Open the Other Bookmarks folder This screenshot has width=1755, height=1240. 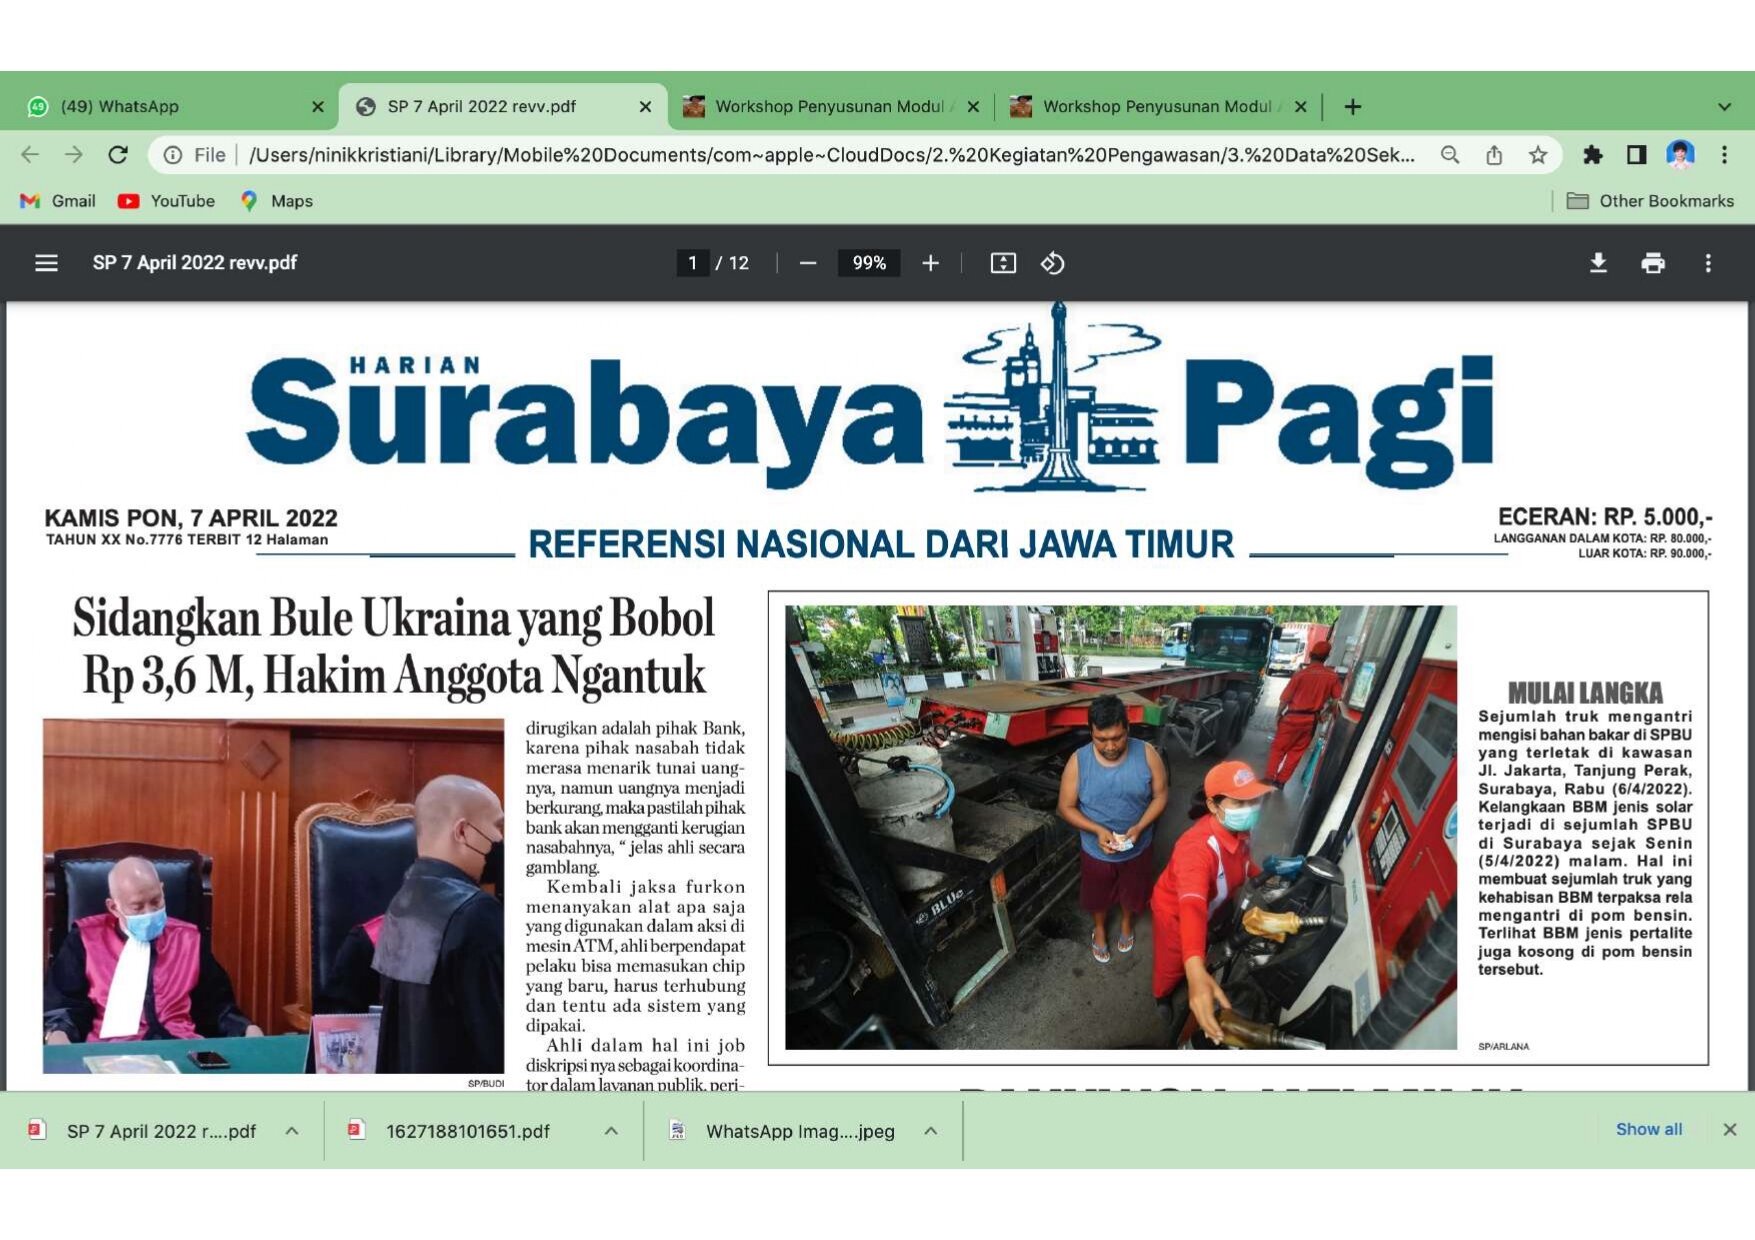[x=1650, y=201]
